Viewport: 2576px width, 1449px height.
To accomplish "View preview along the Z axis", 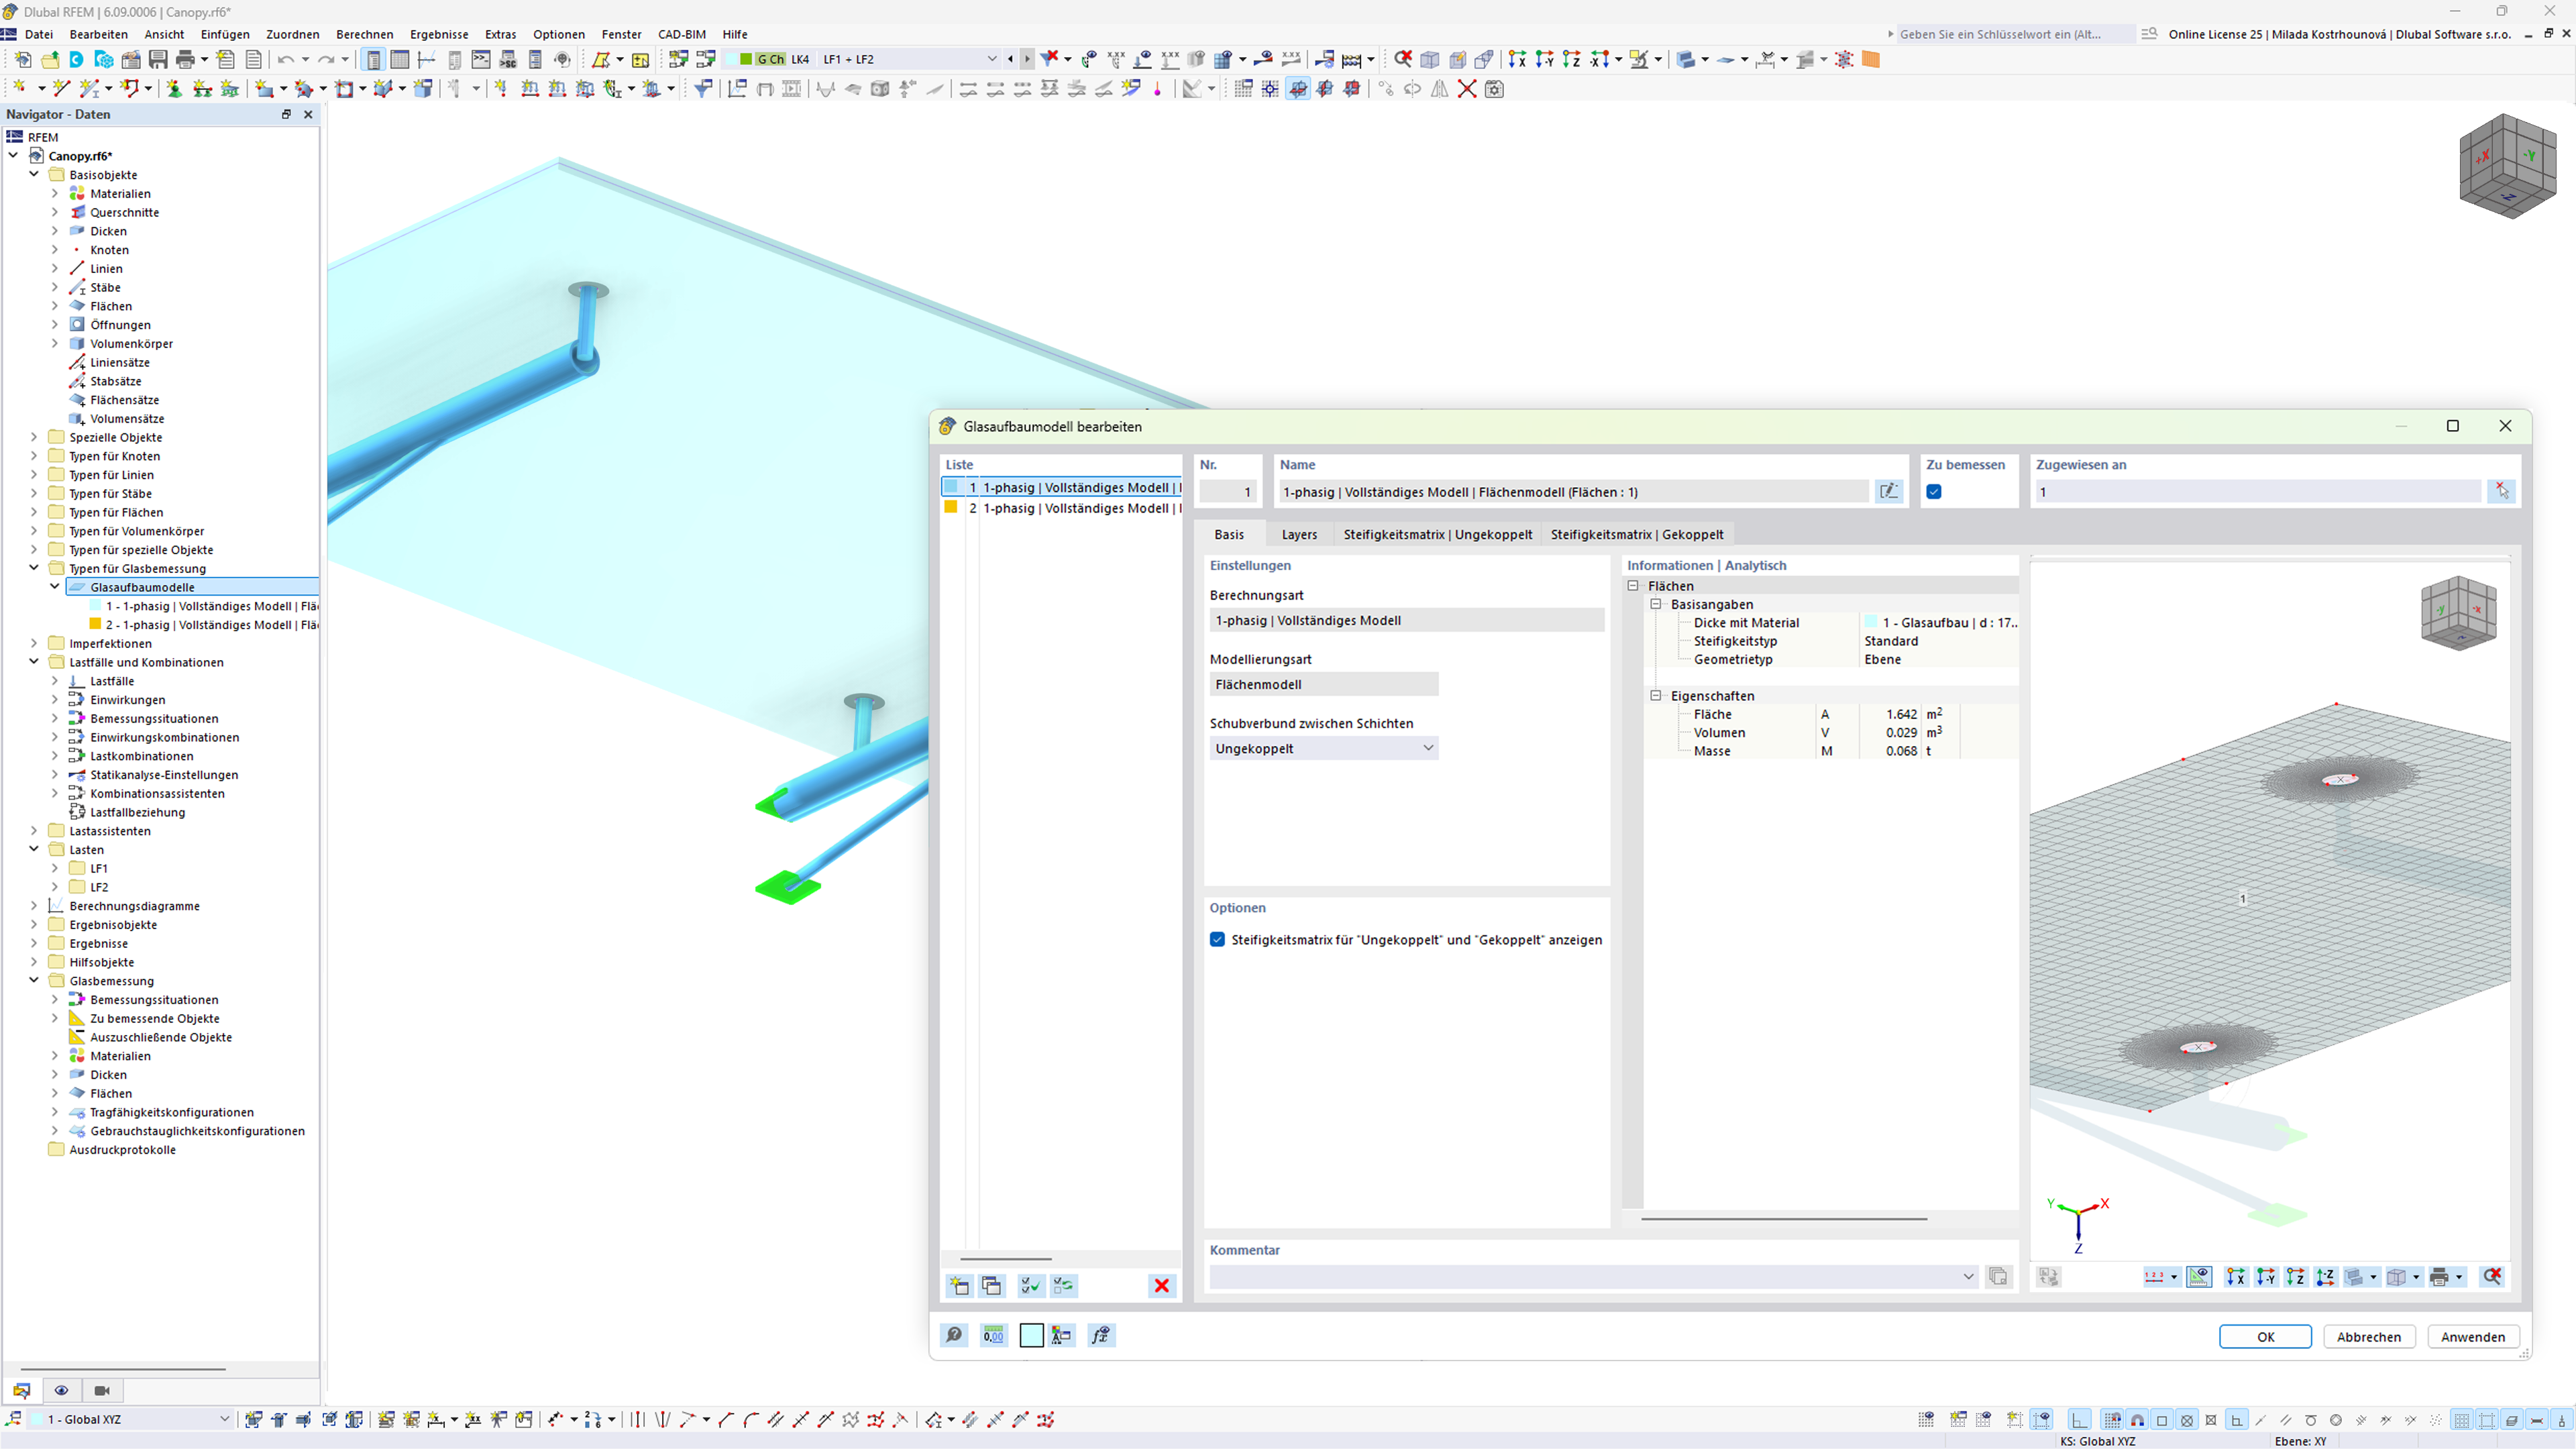I will pos(2297,1276).
